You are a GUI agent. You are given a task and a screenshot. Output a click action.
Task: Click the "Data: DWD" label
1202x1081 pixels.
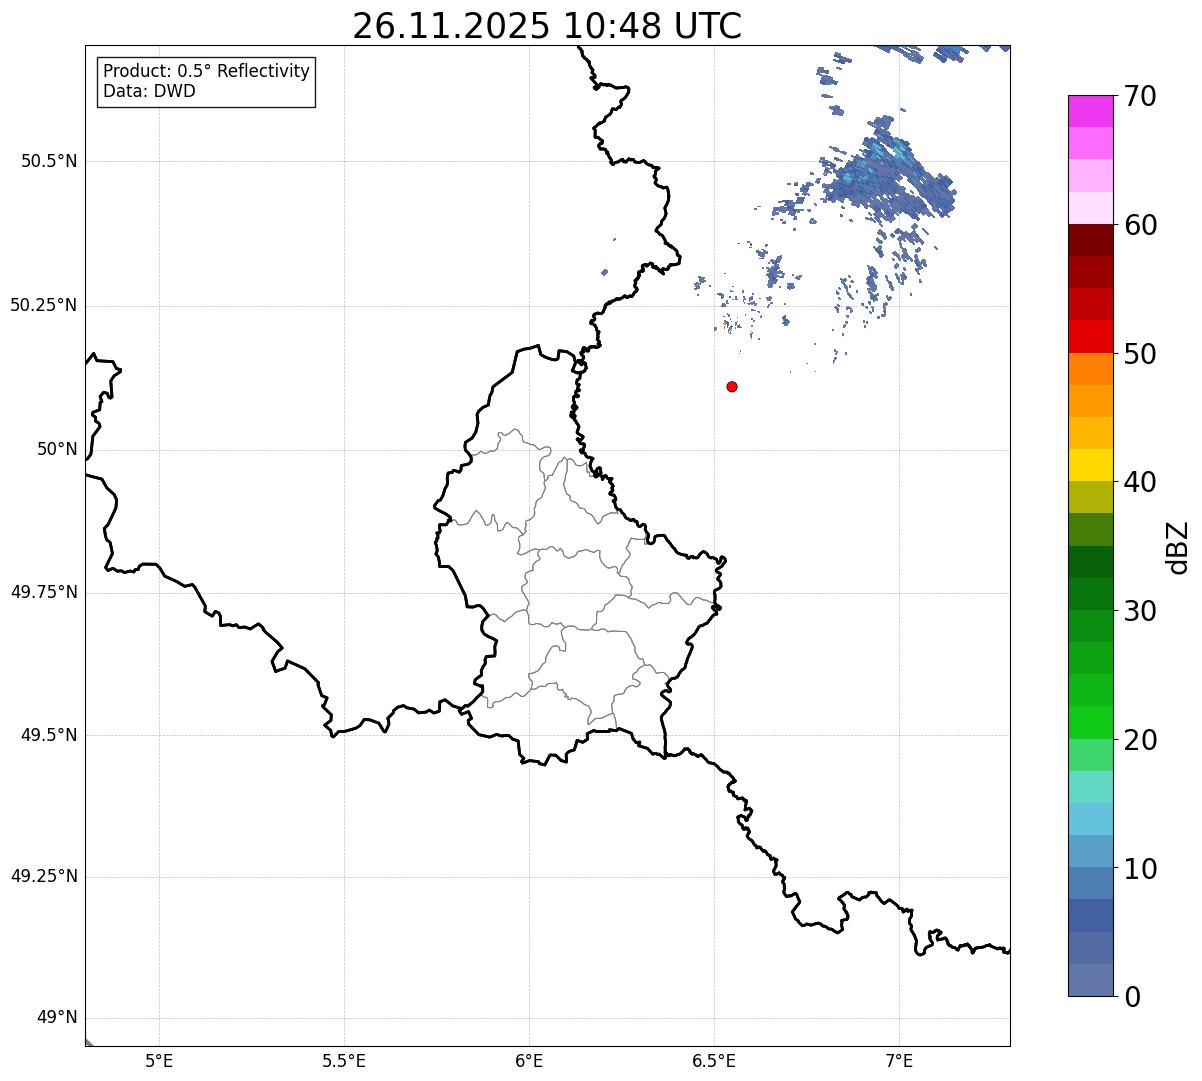point(149,91)
